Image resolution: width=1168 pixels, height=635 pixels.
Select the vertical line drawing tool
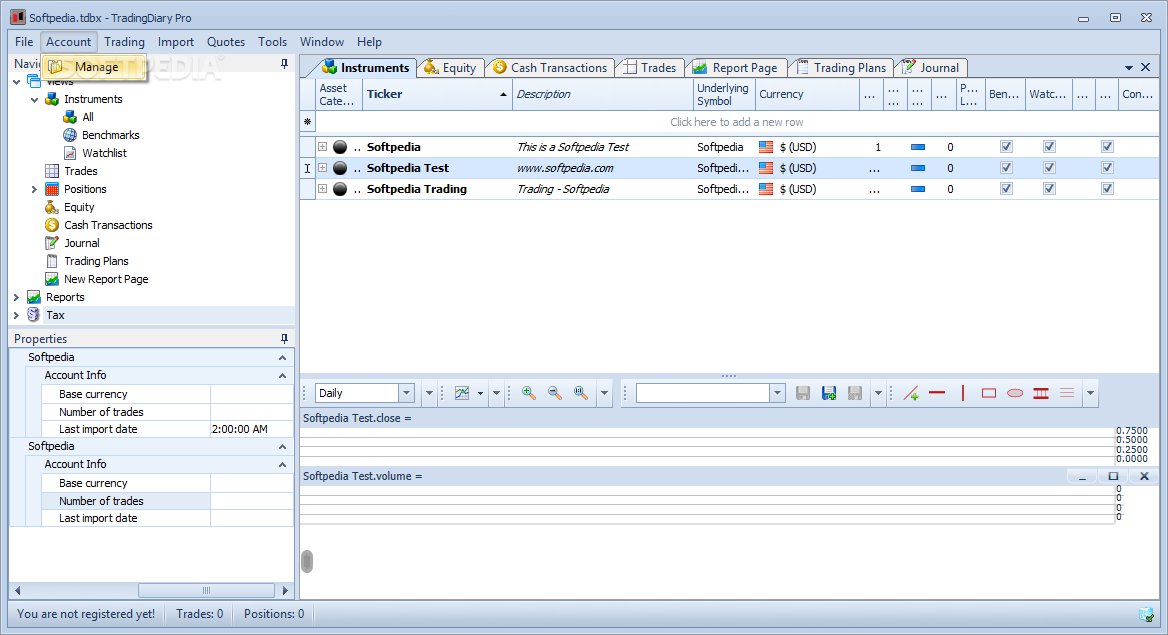(x=963, y=393)
